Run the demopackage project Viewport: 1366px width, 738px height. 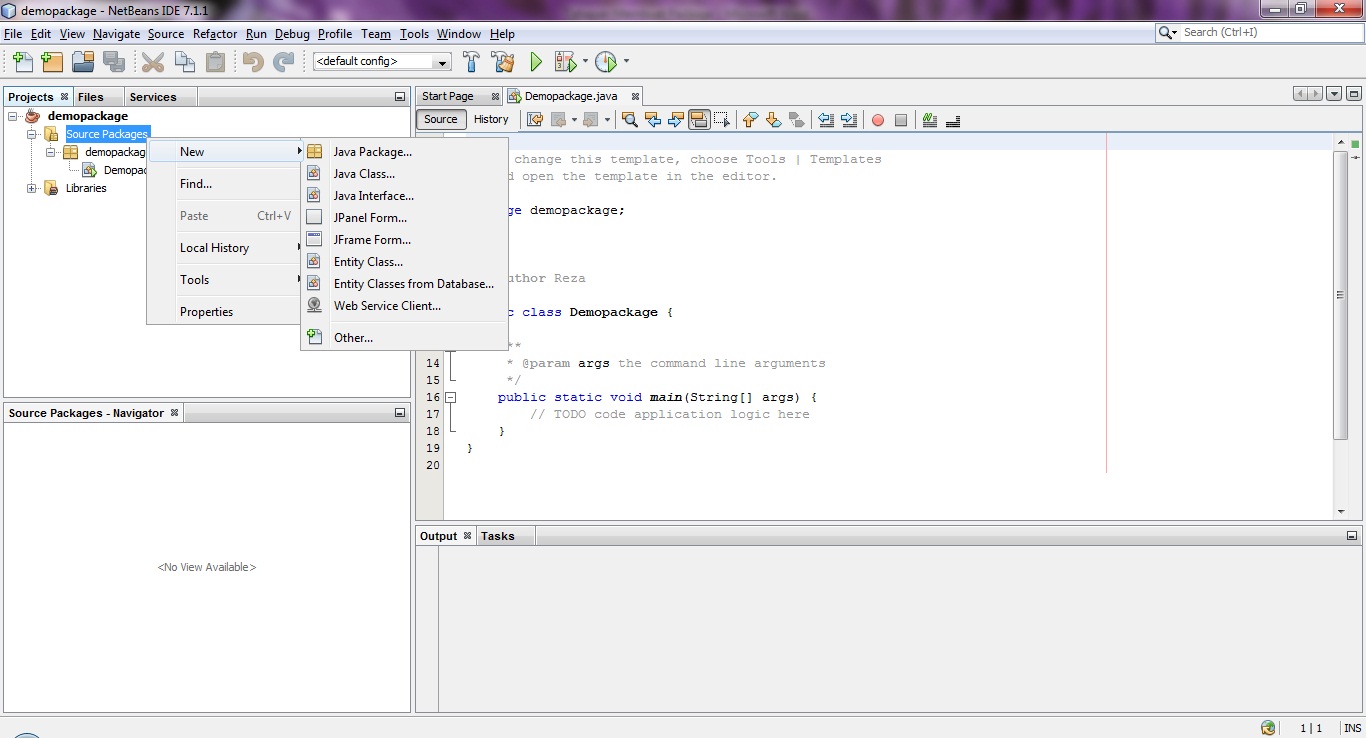pyautogui.click(x=536, y=61)
